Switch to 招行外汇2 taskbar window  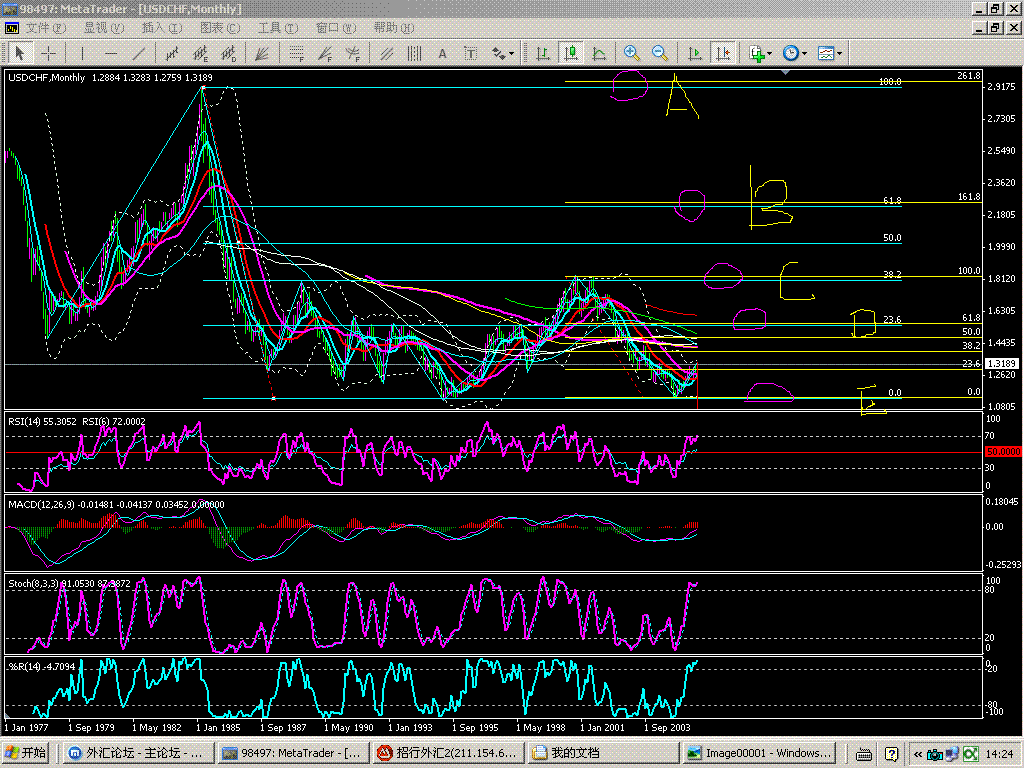pos(447,753)
